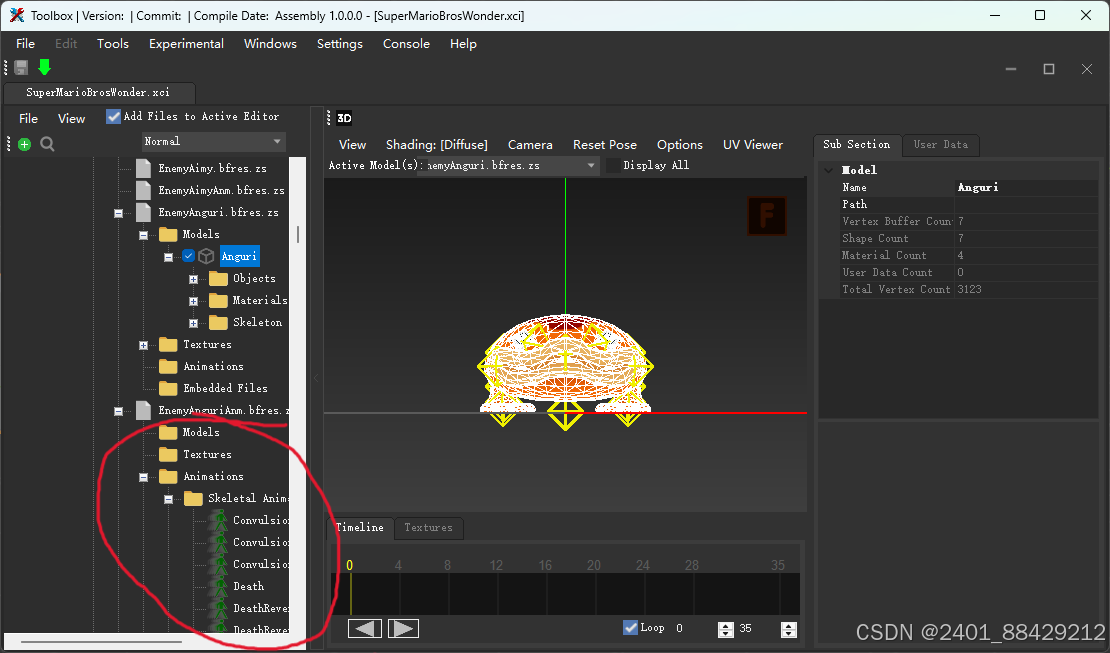Enable the Display All checkbox
This screenshot has height=653, width=1110.
click(x=613, y=165)
